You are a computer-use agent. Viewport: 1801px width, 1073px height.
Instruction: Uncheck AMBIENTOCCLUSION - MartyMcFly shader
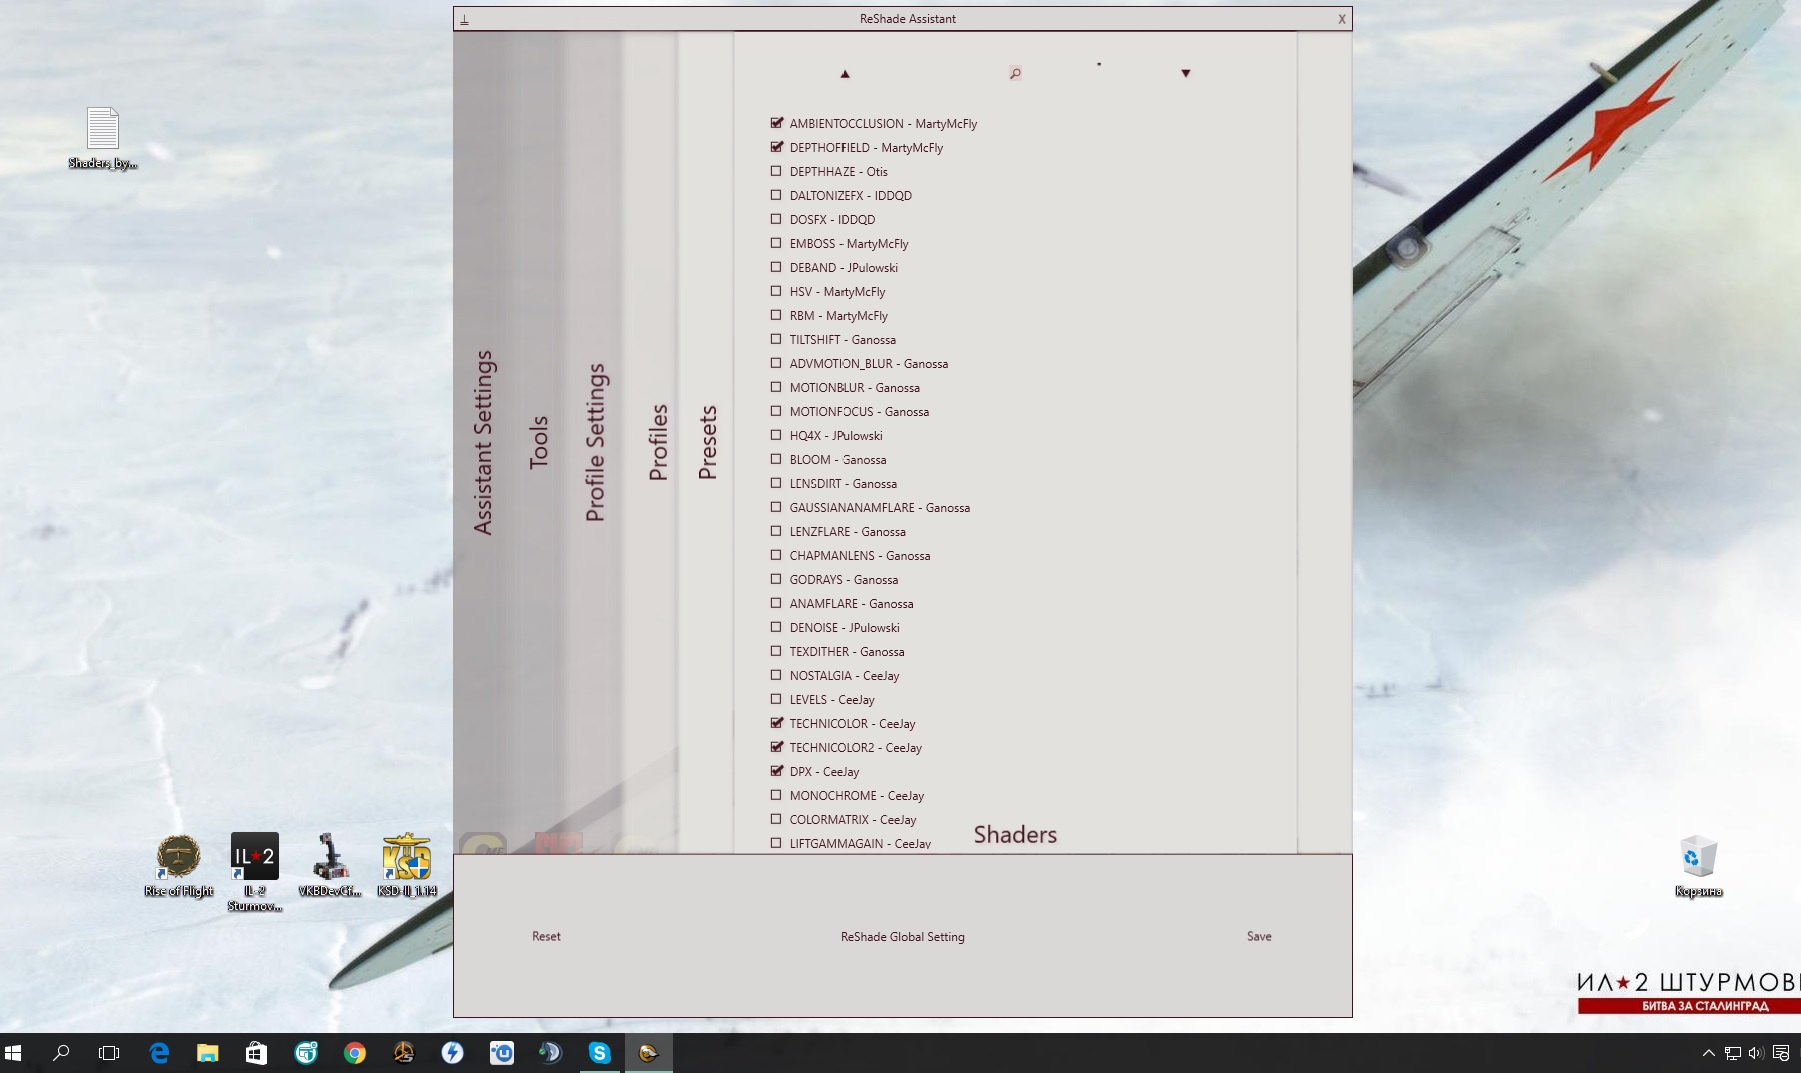click(776, 123)
